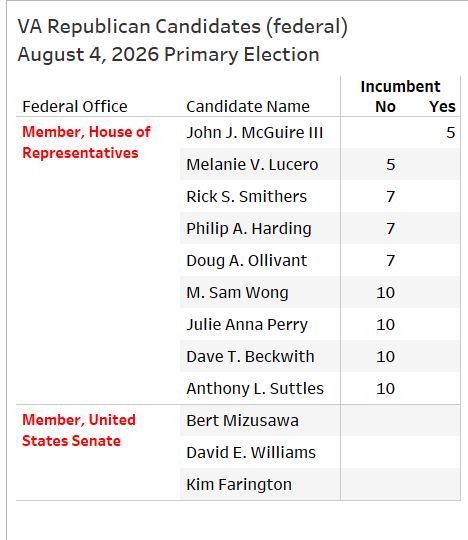Click candidate Anthony L. Suttles
Viewport: 468px width, 540px height.
tap(255, 388)
